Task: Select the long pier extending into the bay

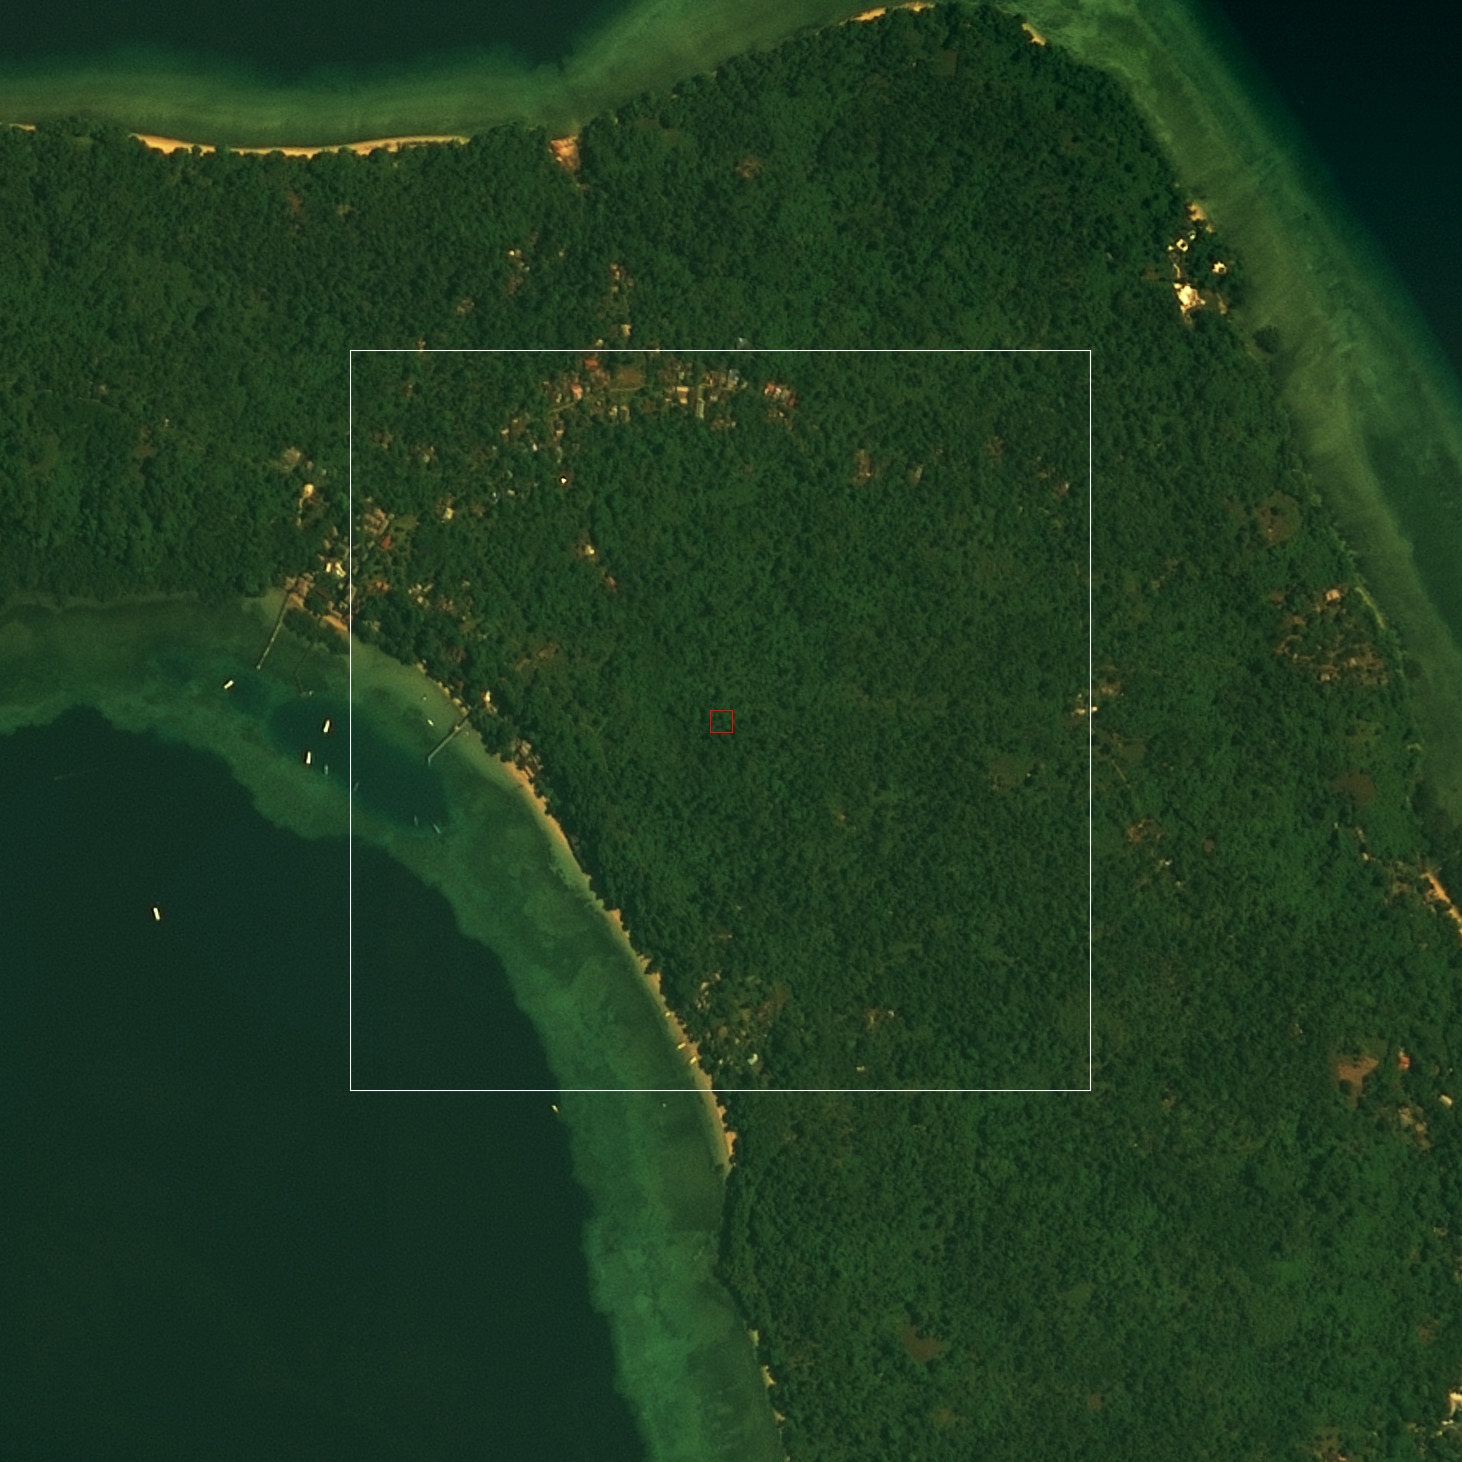Action: tap(273, 631)
